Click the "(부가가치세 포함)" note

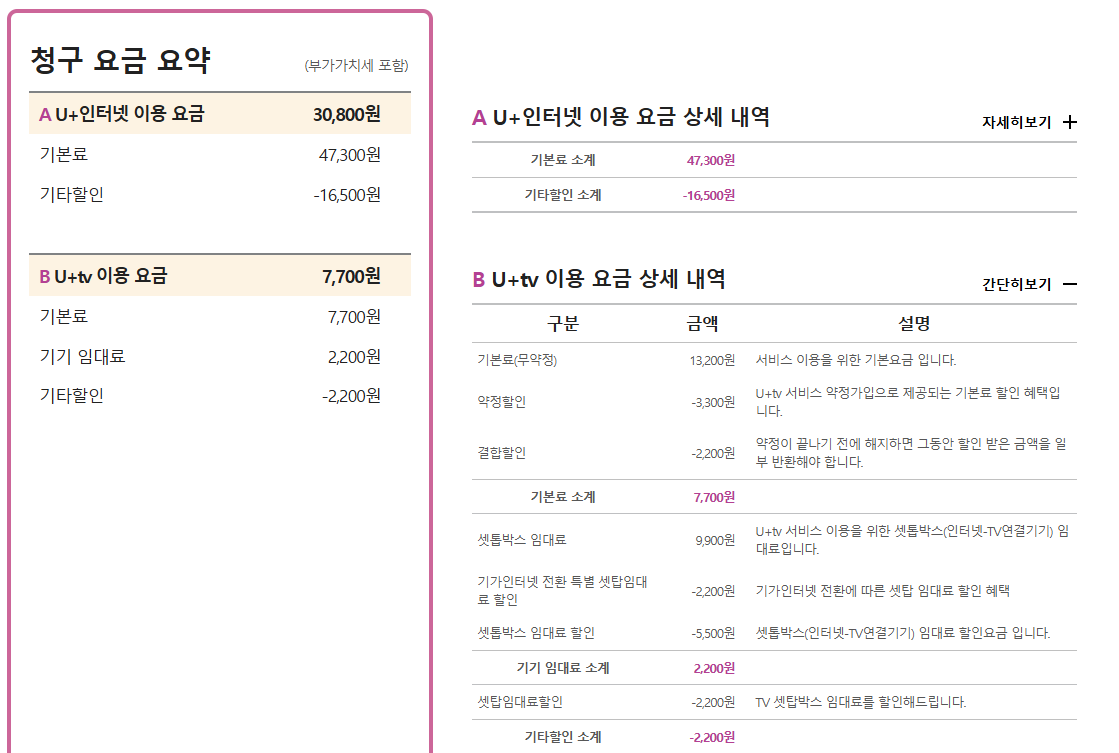tap(356, 66)
